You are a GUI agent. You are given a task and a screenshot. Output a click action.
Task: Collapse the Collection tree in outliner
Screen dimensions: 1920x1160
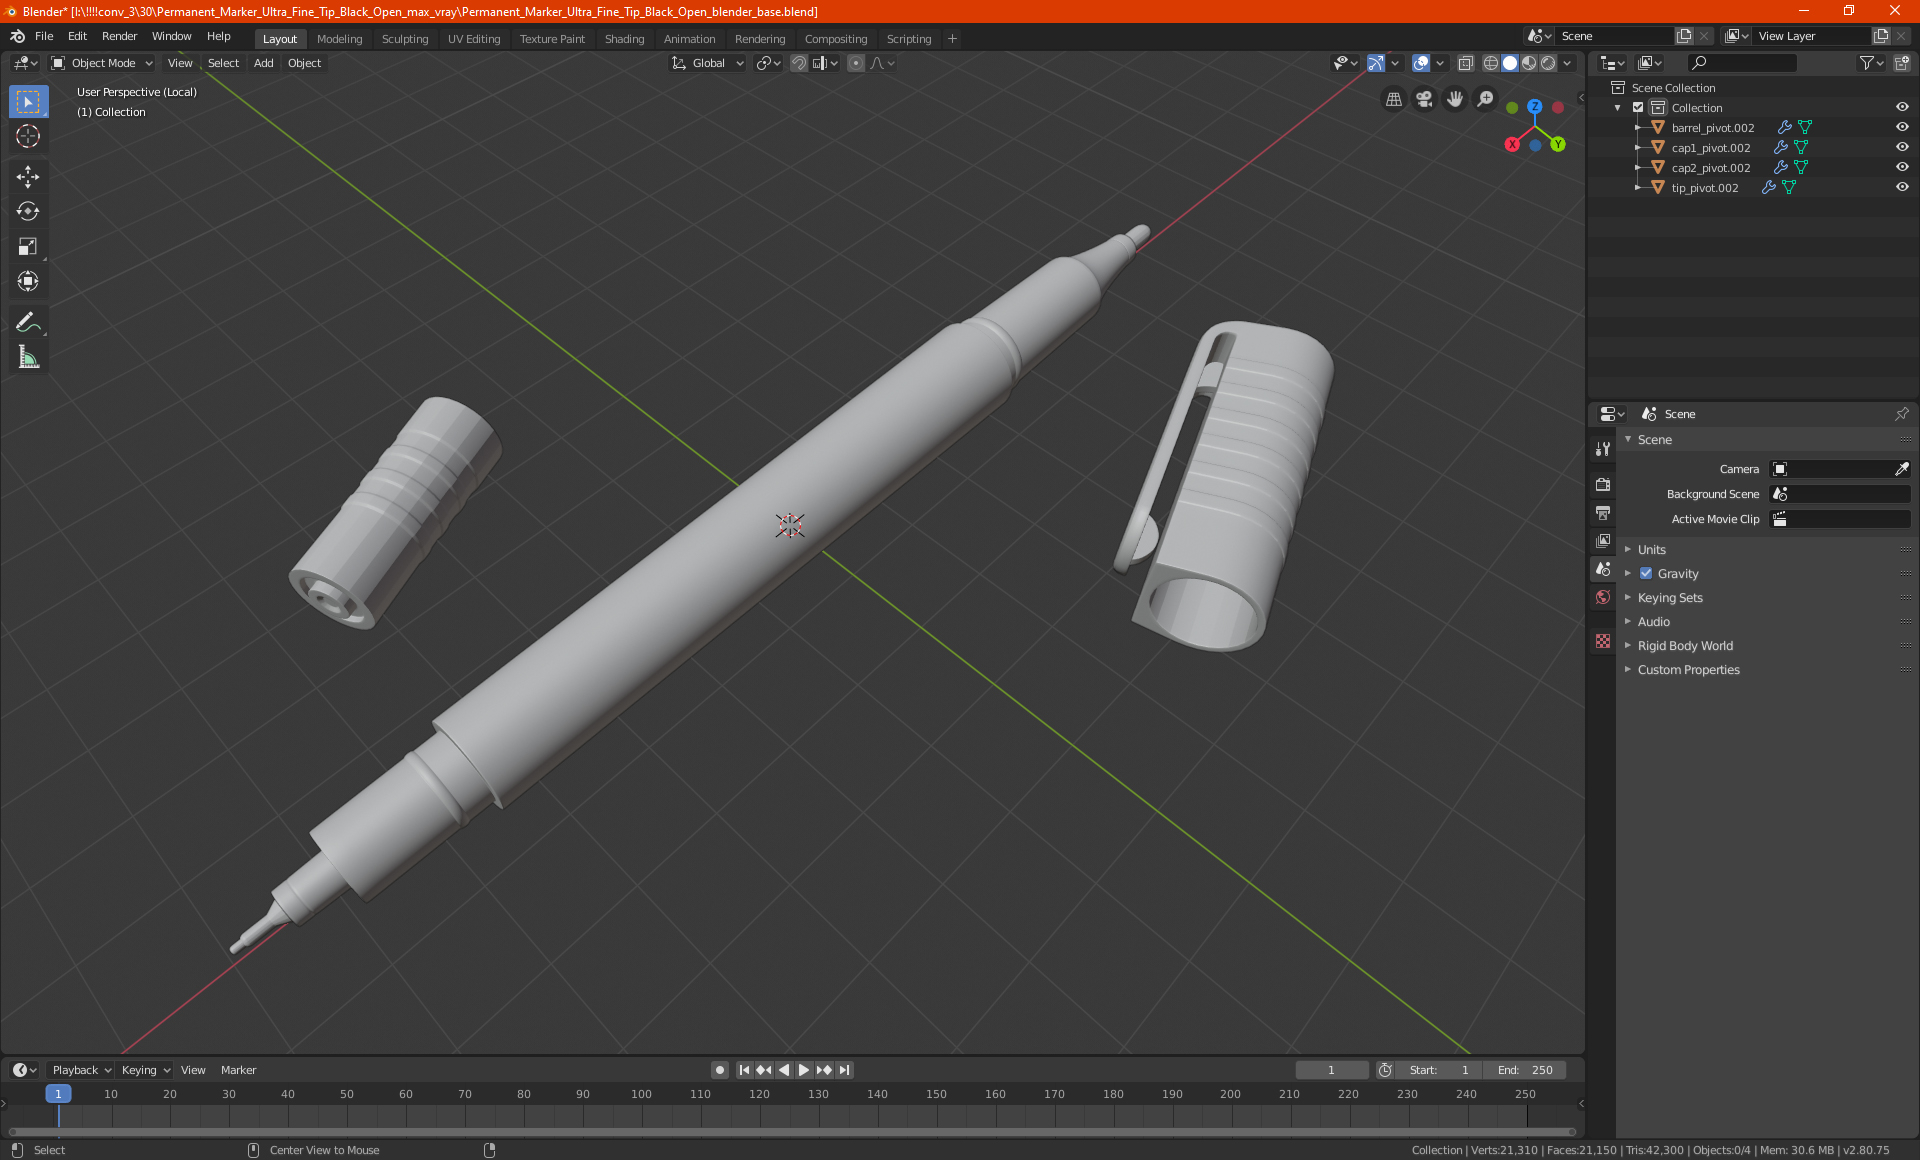1618,108
